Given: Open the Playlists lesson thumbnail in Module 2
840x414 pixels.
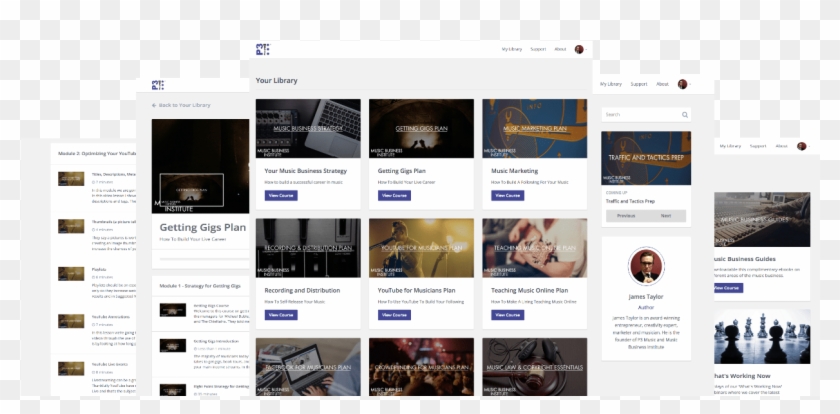Looking at the screenshot, I should pyautogui.click(x=71, y=274).
